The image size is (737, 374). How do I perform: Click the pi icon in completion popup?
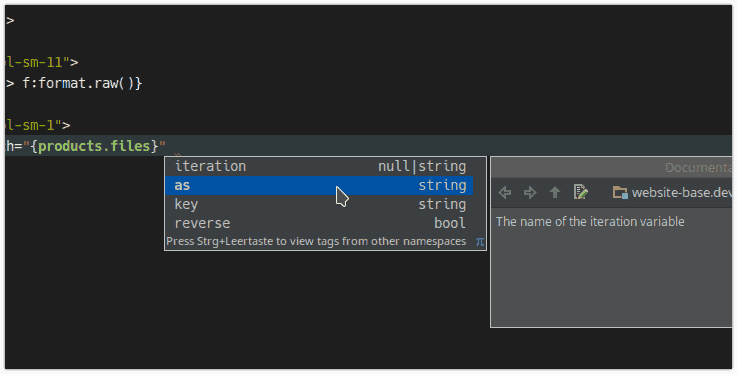479,242
